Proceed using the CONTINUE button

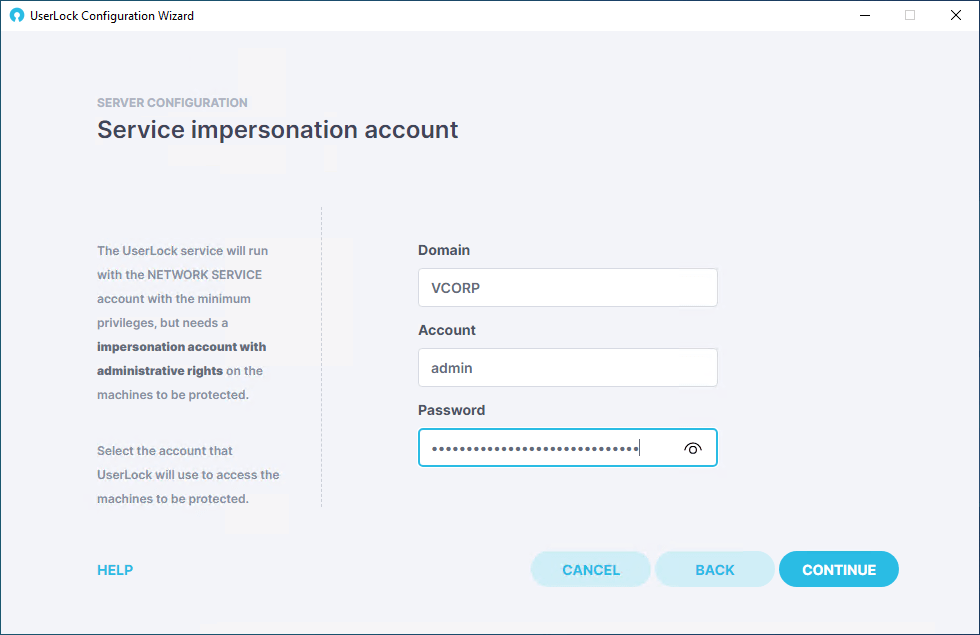(x=839, y=569)
